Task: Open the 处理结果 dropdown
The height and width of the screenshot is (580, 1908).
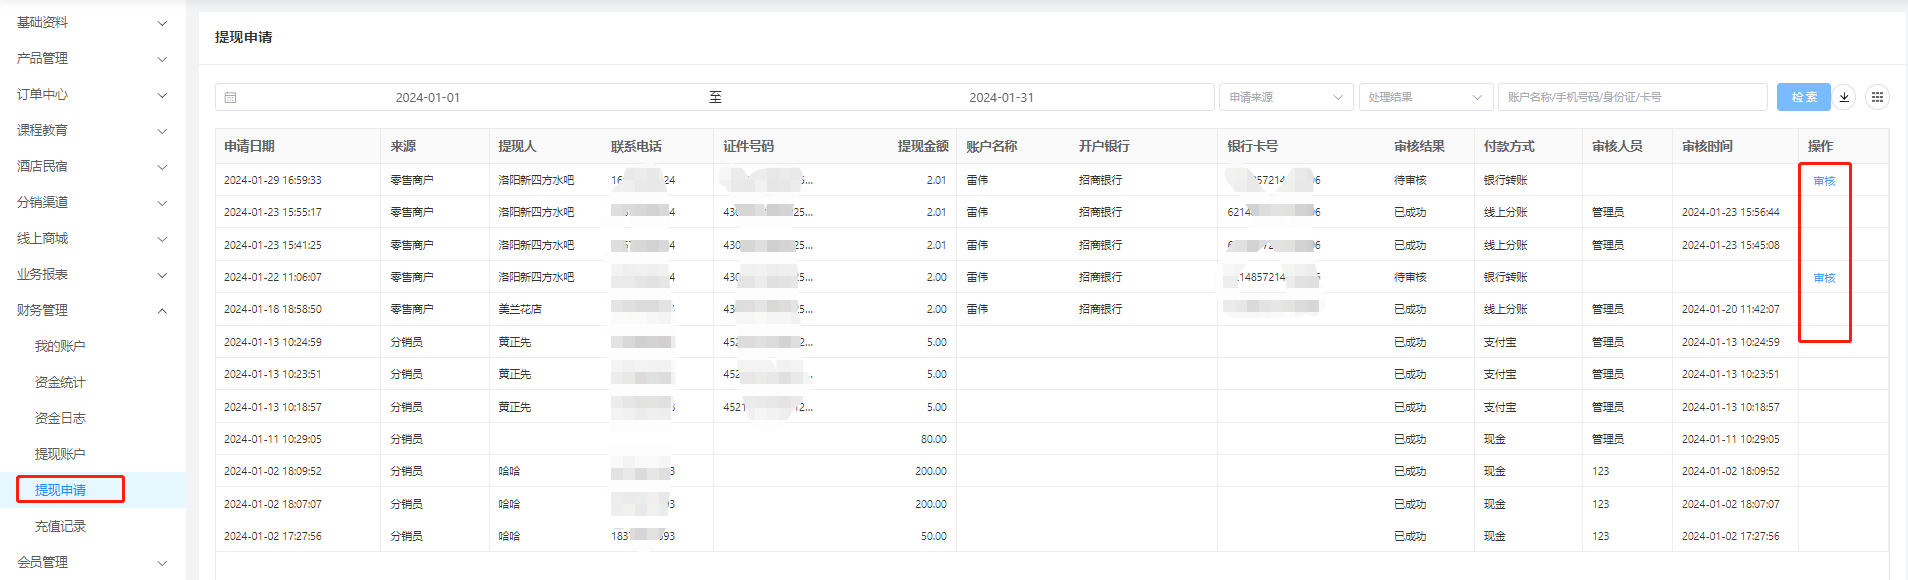Action: 1424,97
